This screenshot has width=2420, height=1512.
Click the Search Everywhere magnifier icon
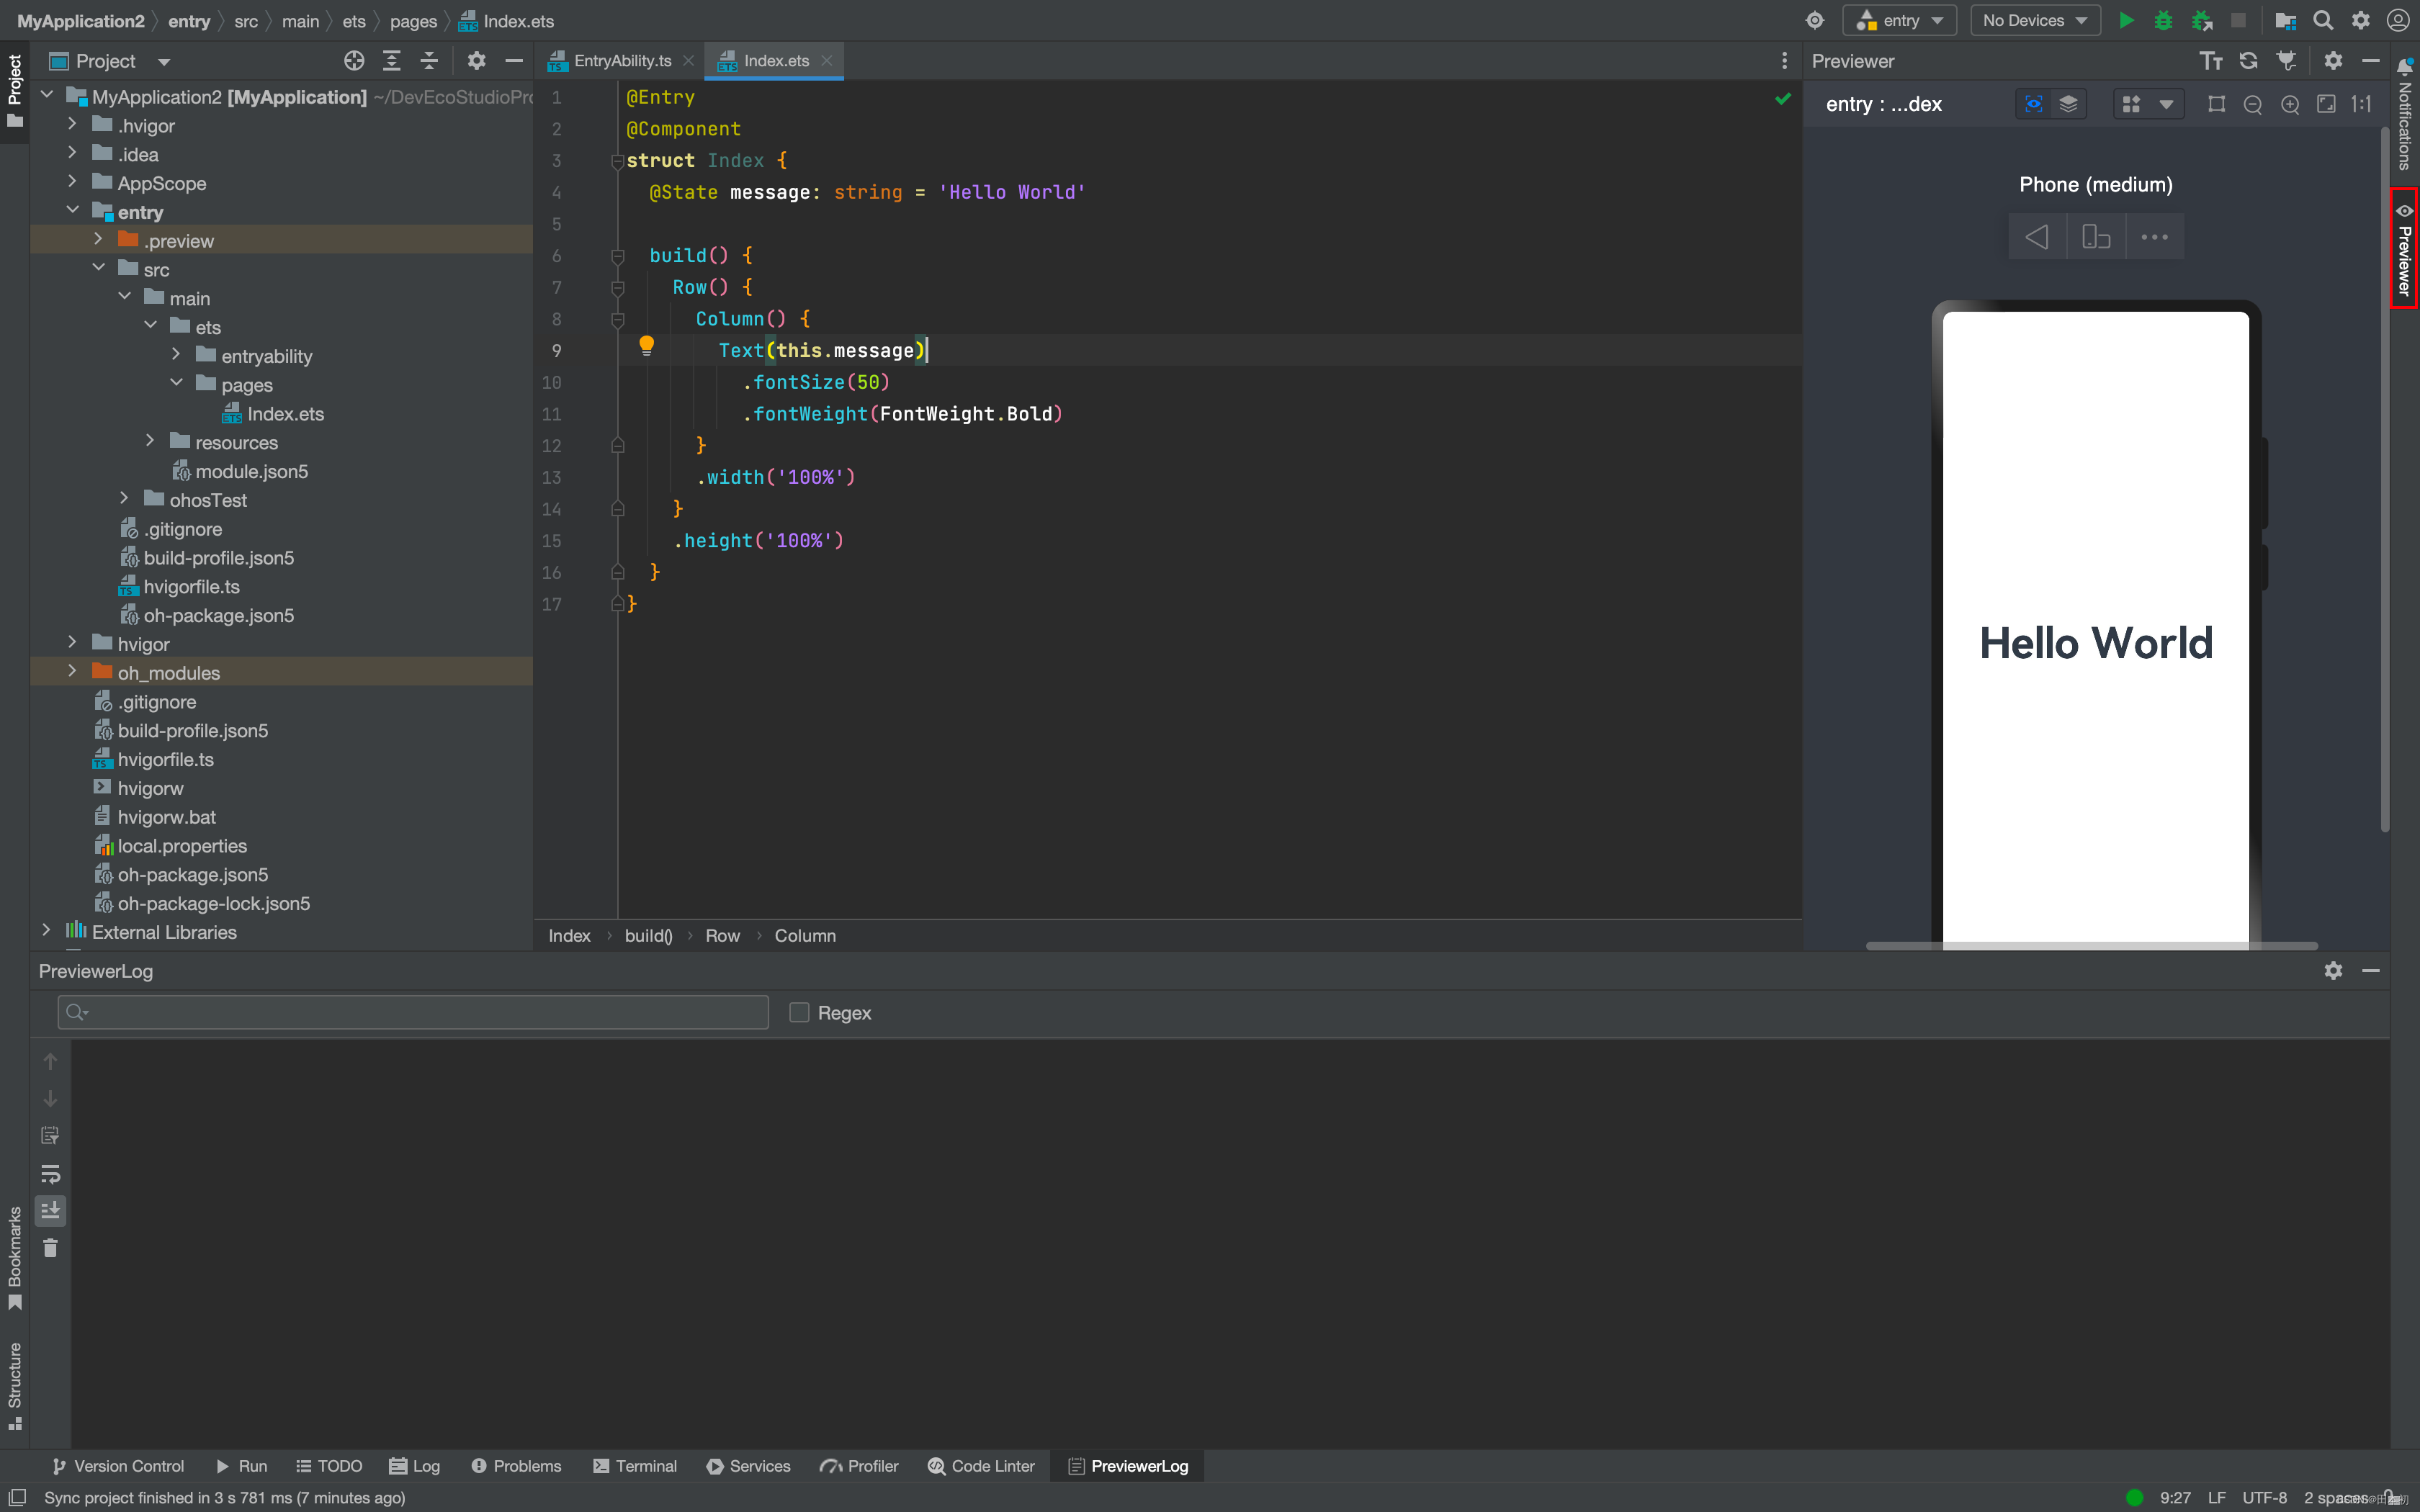click(x=2323, y=21)
